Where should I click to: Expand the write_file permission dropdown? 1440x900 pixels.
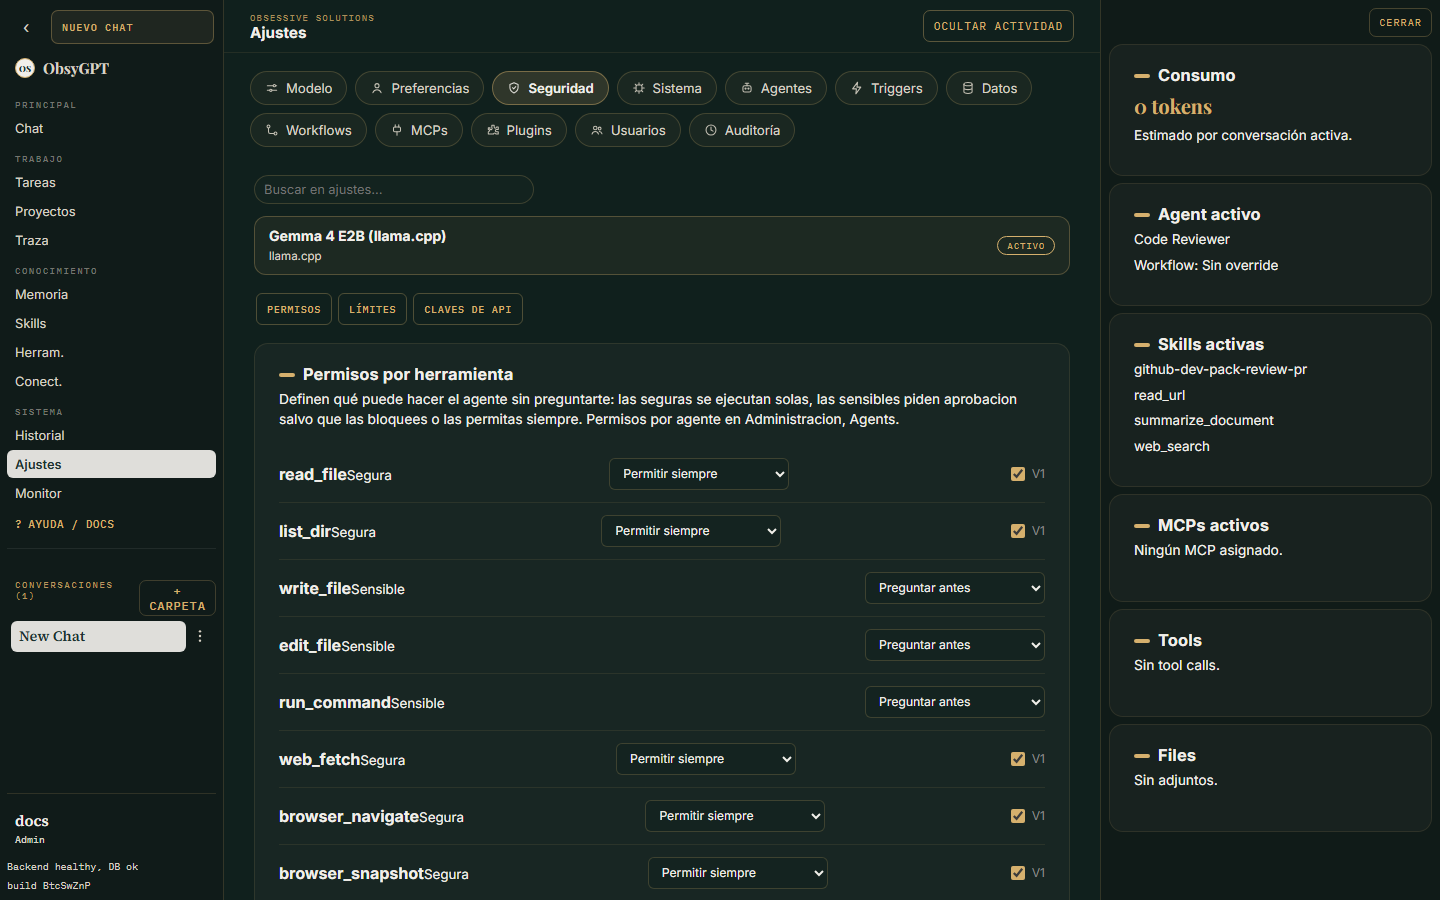(955, 588)
